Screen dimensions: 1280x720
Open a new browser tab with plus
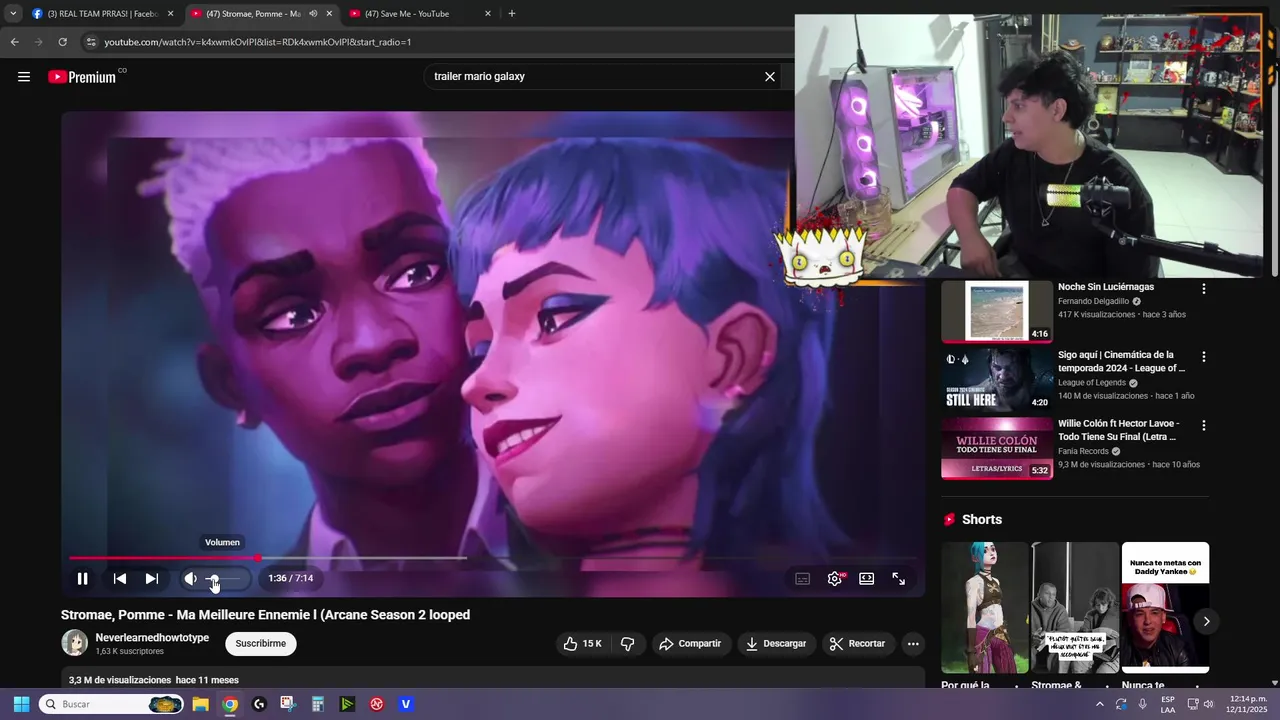(x=512, y=14)
